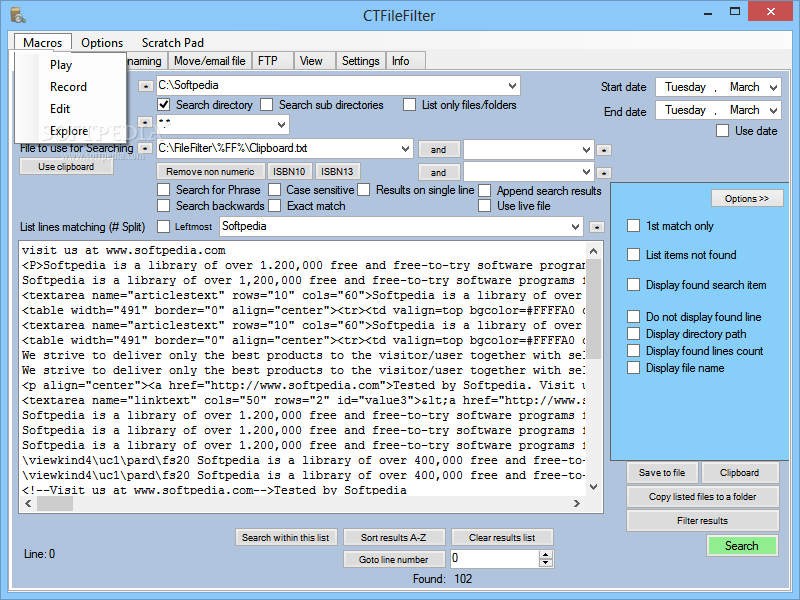Click the CTFileFilter app icon in title bar

(17, 15)
